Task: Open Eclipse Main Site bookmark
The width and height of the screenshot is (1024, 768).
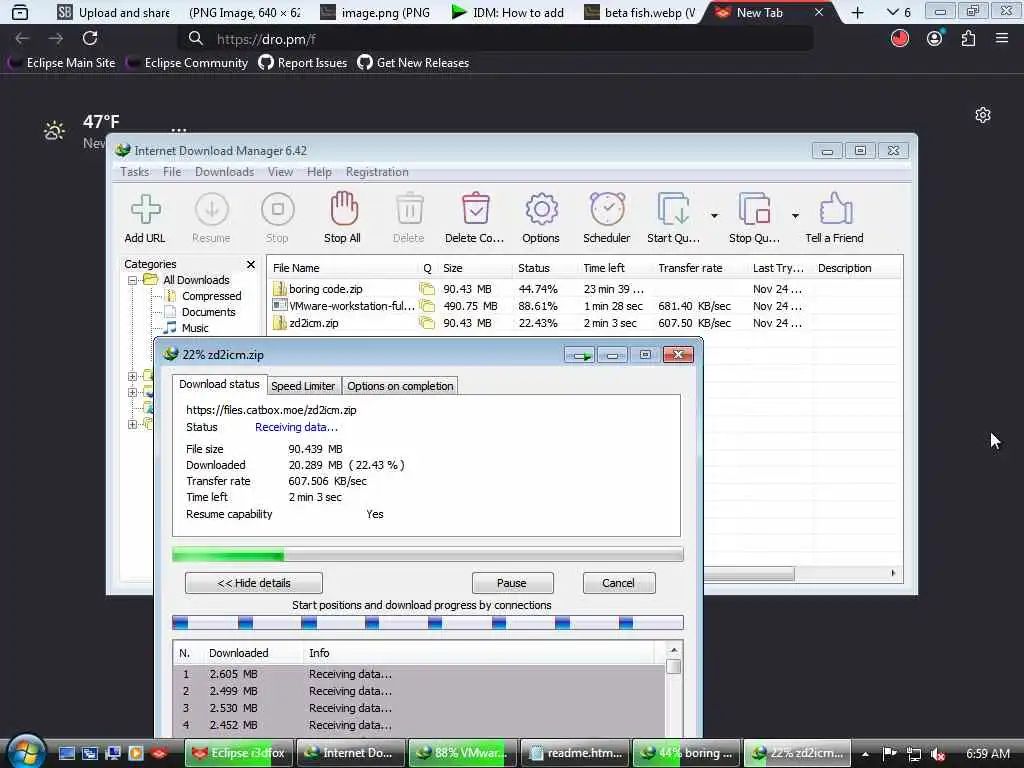Action: [62, 63]
